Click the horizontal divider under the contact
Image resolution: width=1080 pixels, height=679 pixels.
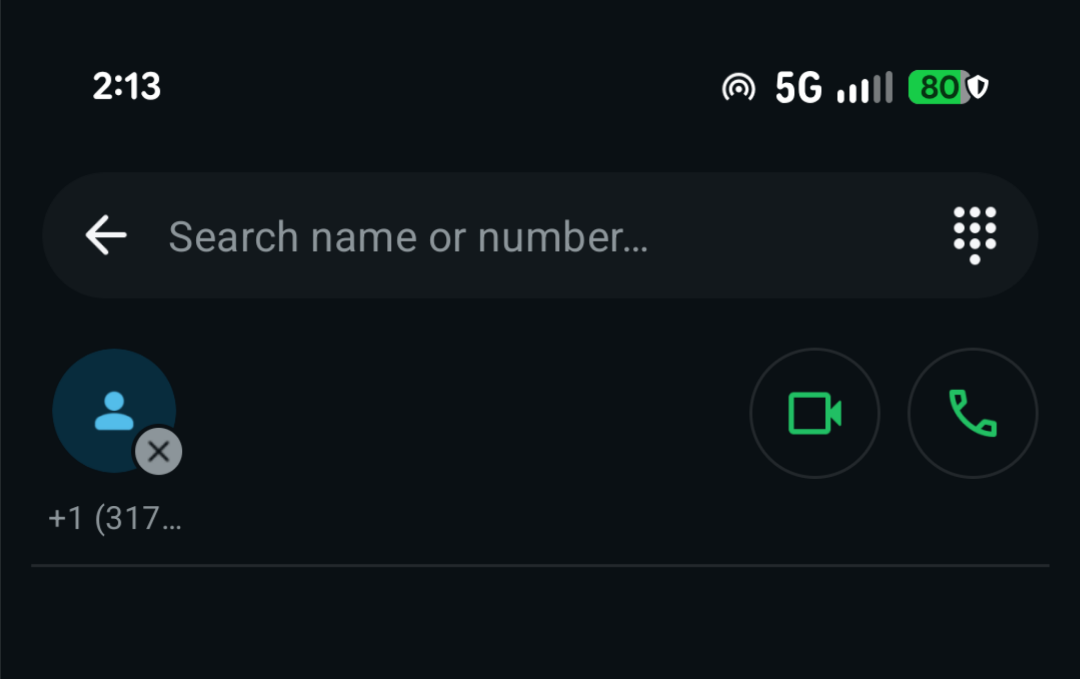tap(540, 566)
